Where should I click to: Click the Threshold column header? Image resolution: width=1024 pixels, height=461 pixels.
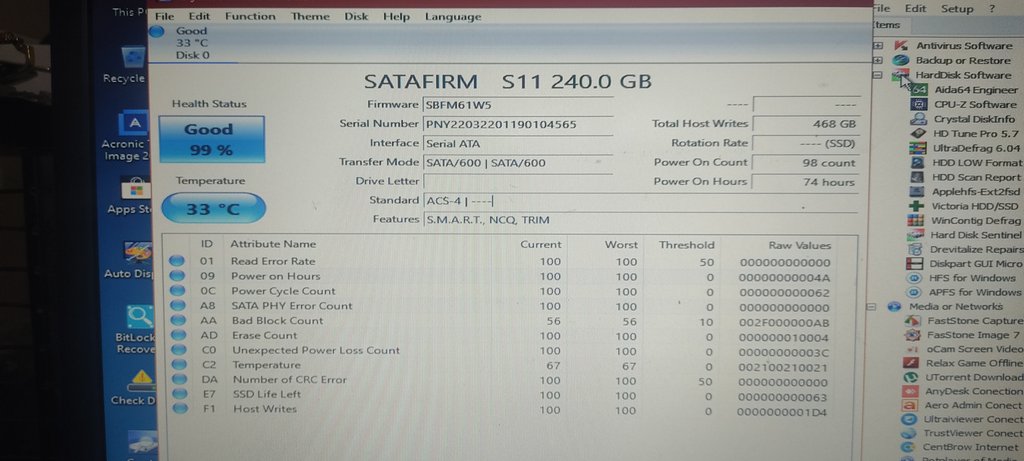coord(686,245)
